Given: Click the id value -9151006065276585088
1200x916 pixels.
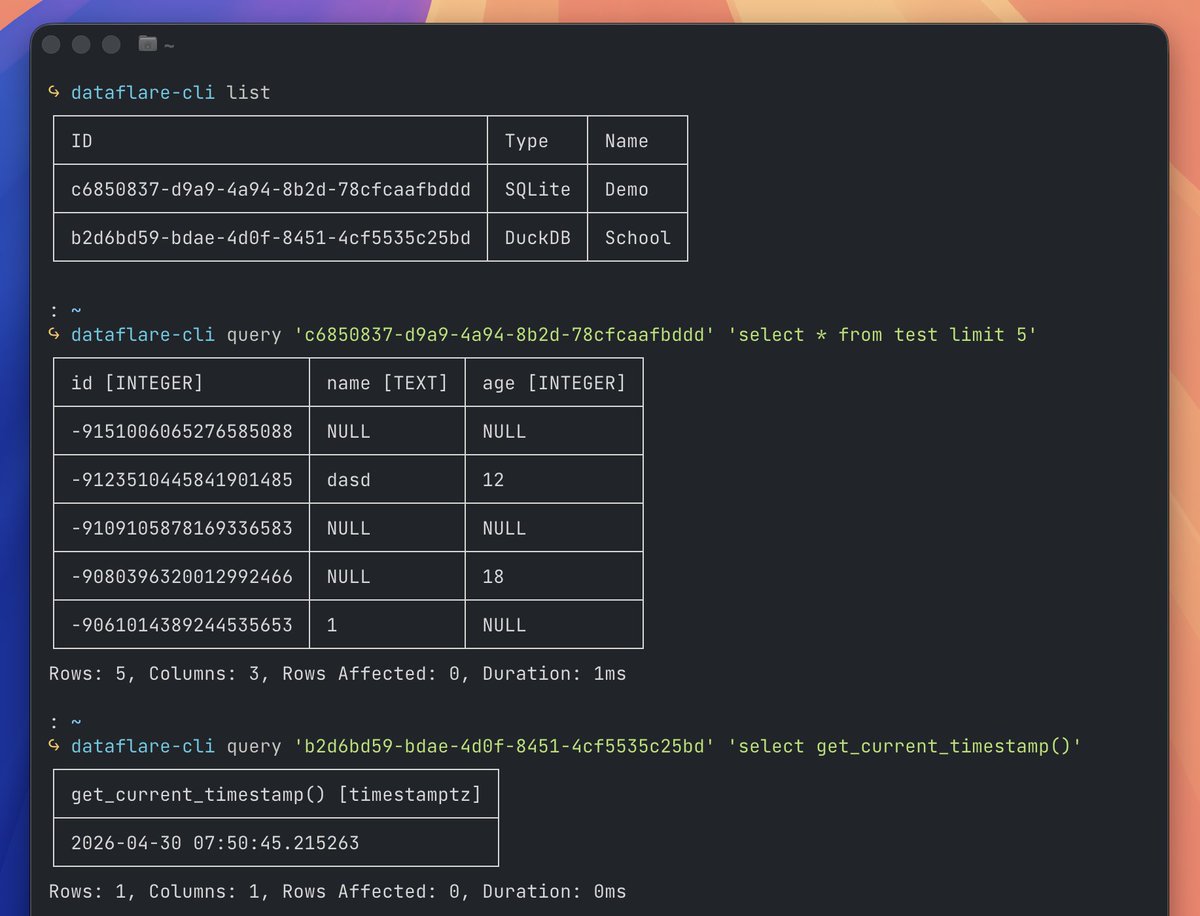Looking at the screenshot, I should 182,431.
